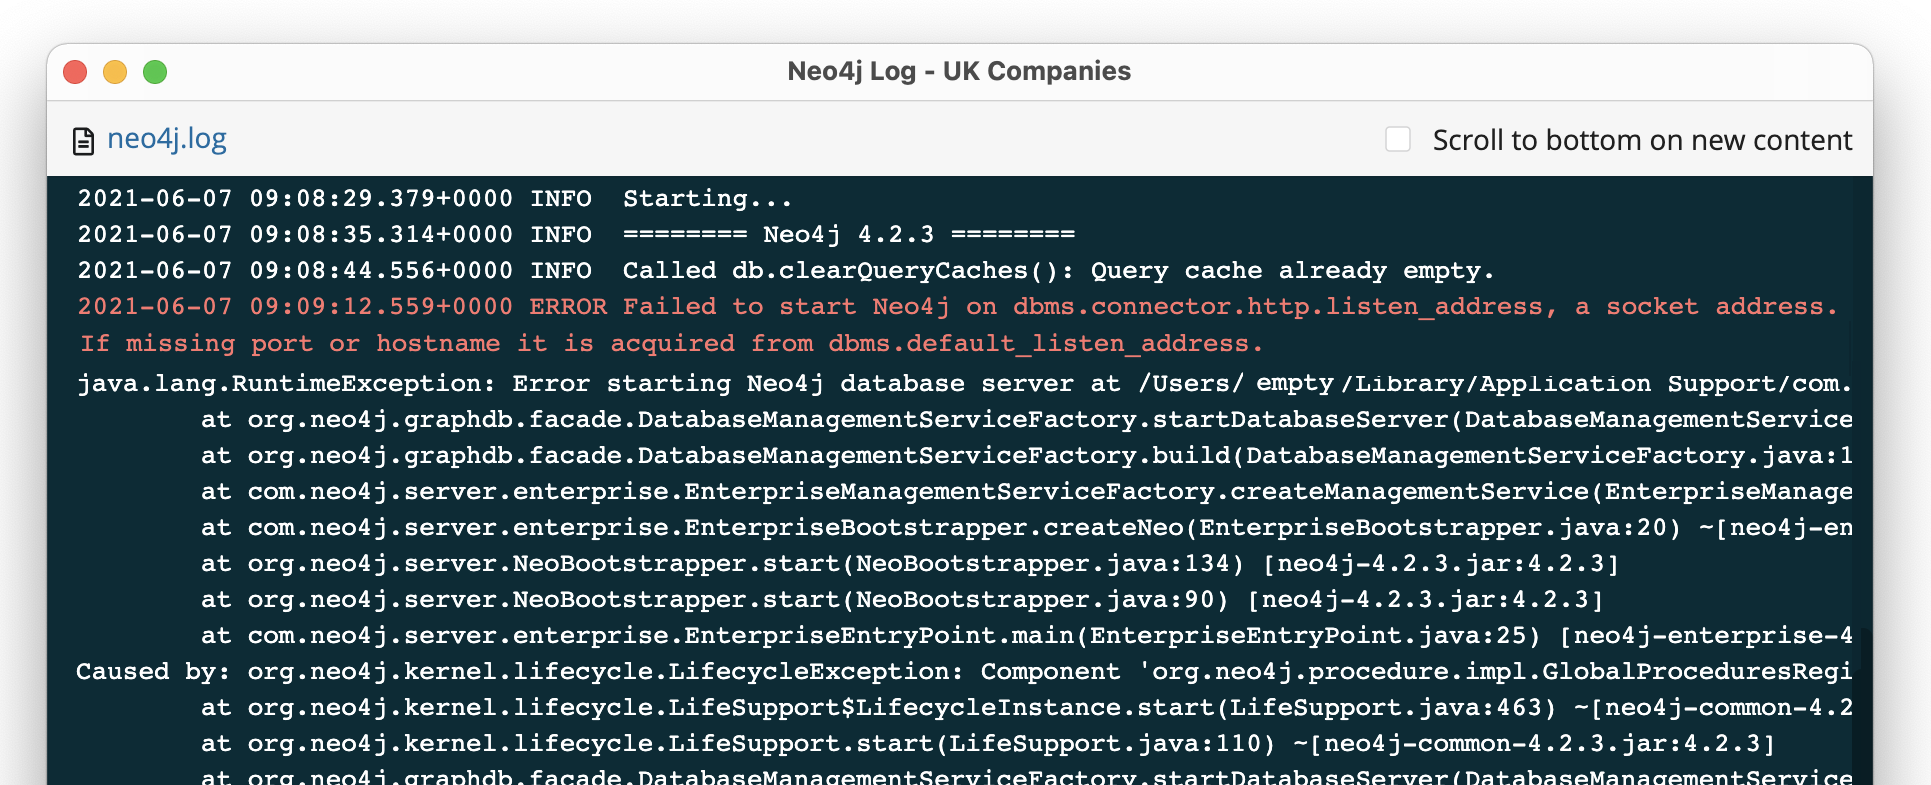Image resolution: width=1931 pixels, height=785 pixels.
Task: Select the EnterpriseEntryPoint.main stack trace line
Action: click(x=1025, y=636)
